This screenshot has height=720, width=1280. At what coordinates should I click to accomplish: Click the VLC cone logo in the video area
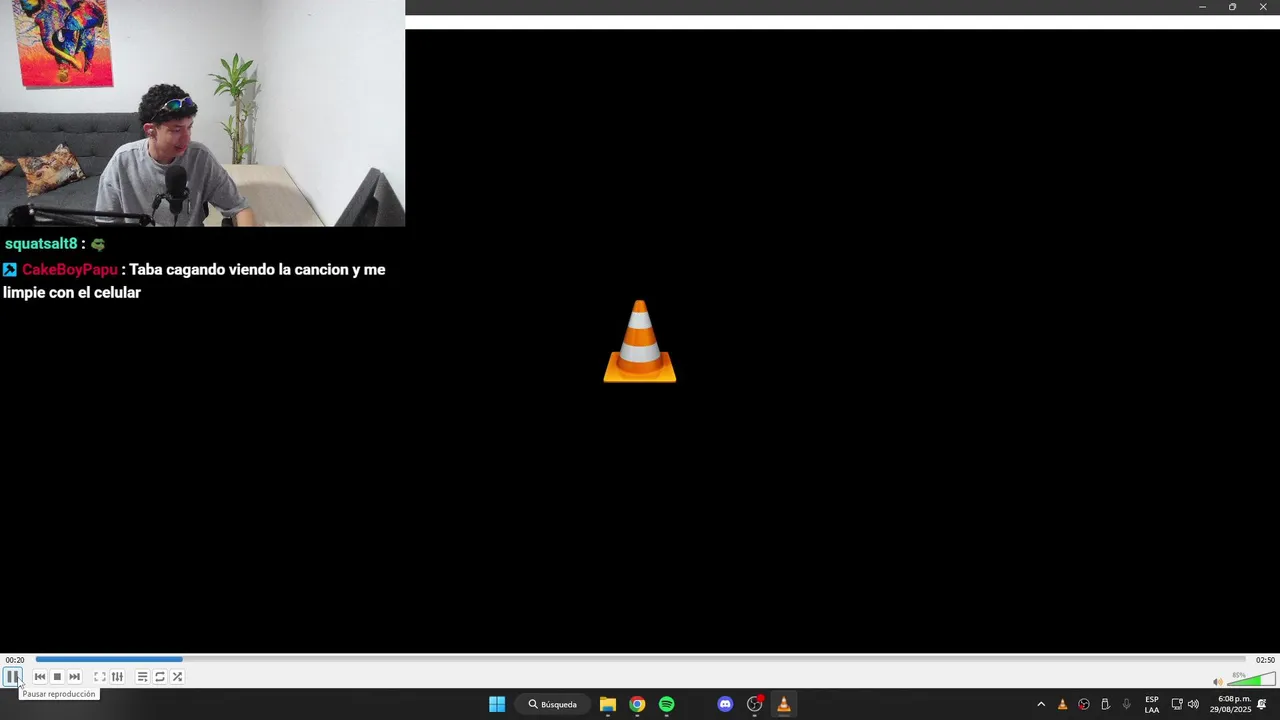(640, 341)
